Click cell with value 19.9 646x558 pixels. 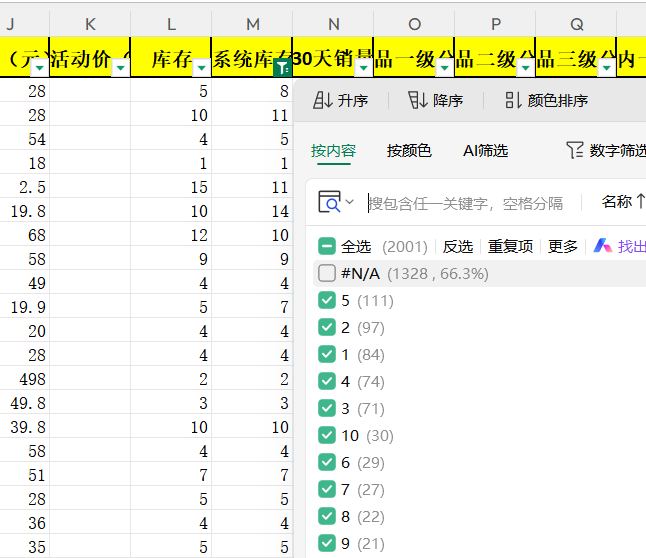point(24,307)
